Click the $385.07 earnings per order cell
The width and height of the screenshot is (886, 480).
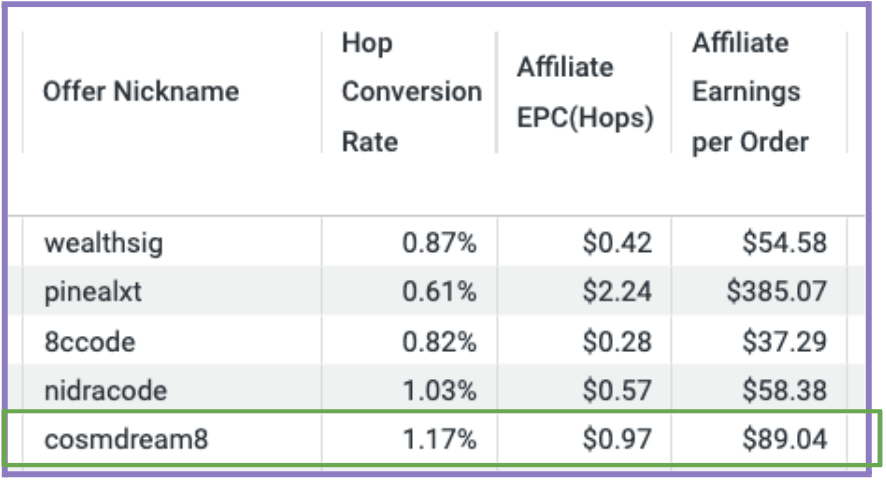point(776,292)
